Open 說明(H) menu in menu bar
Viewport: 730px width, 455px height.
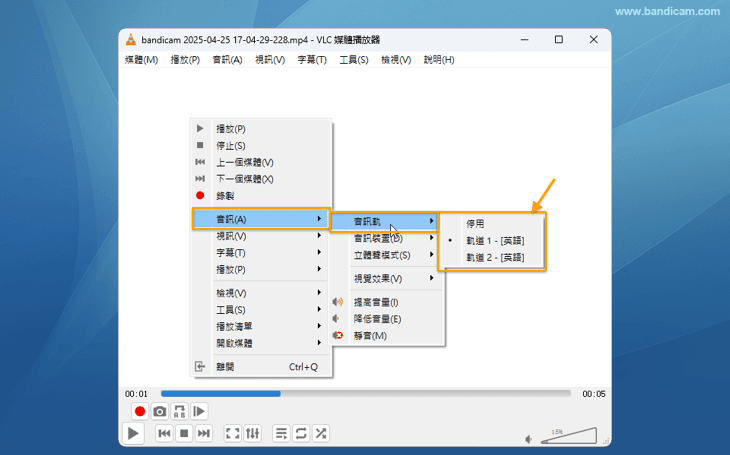point(439,60)
